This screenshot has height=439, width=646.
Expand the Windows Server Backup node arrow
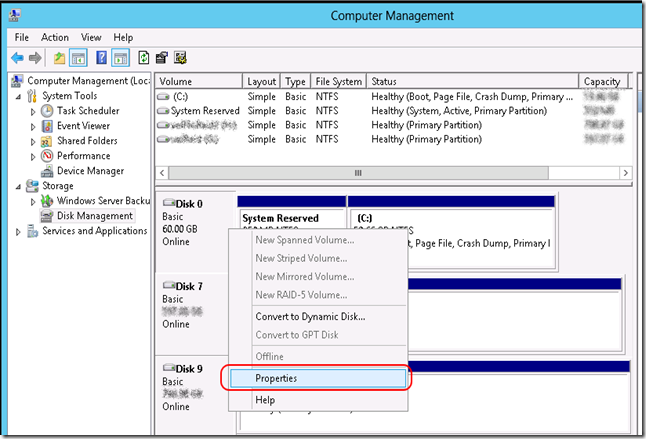(33, 202)
